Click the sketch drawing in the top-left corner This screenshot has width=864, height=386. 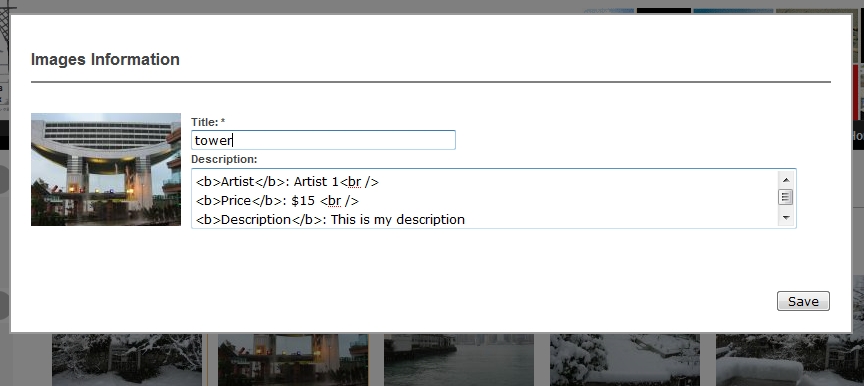pos(5,33)
